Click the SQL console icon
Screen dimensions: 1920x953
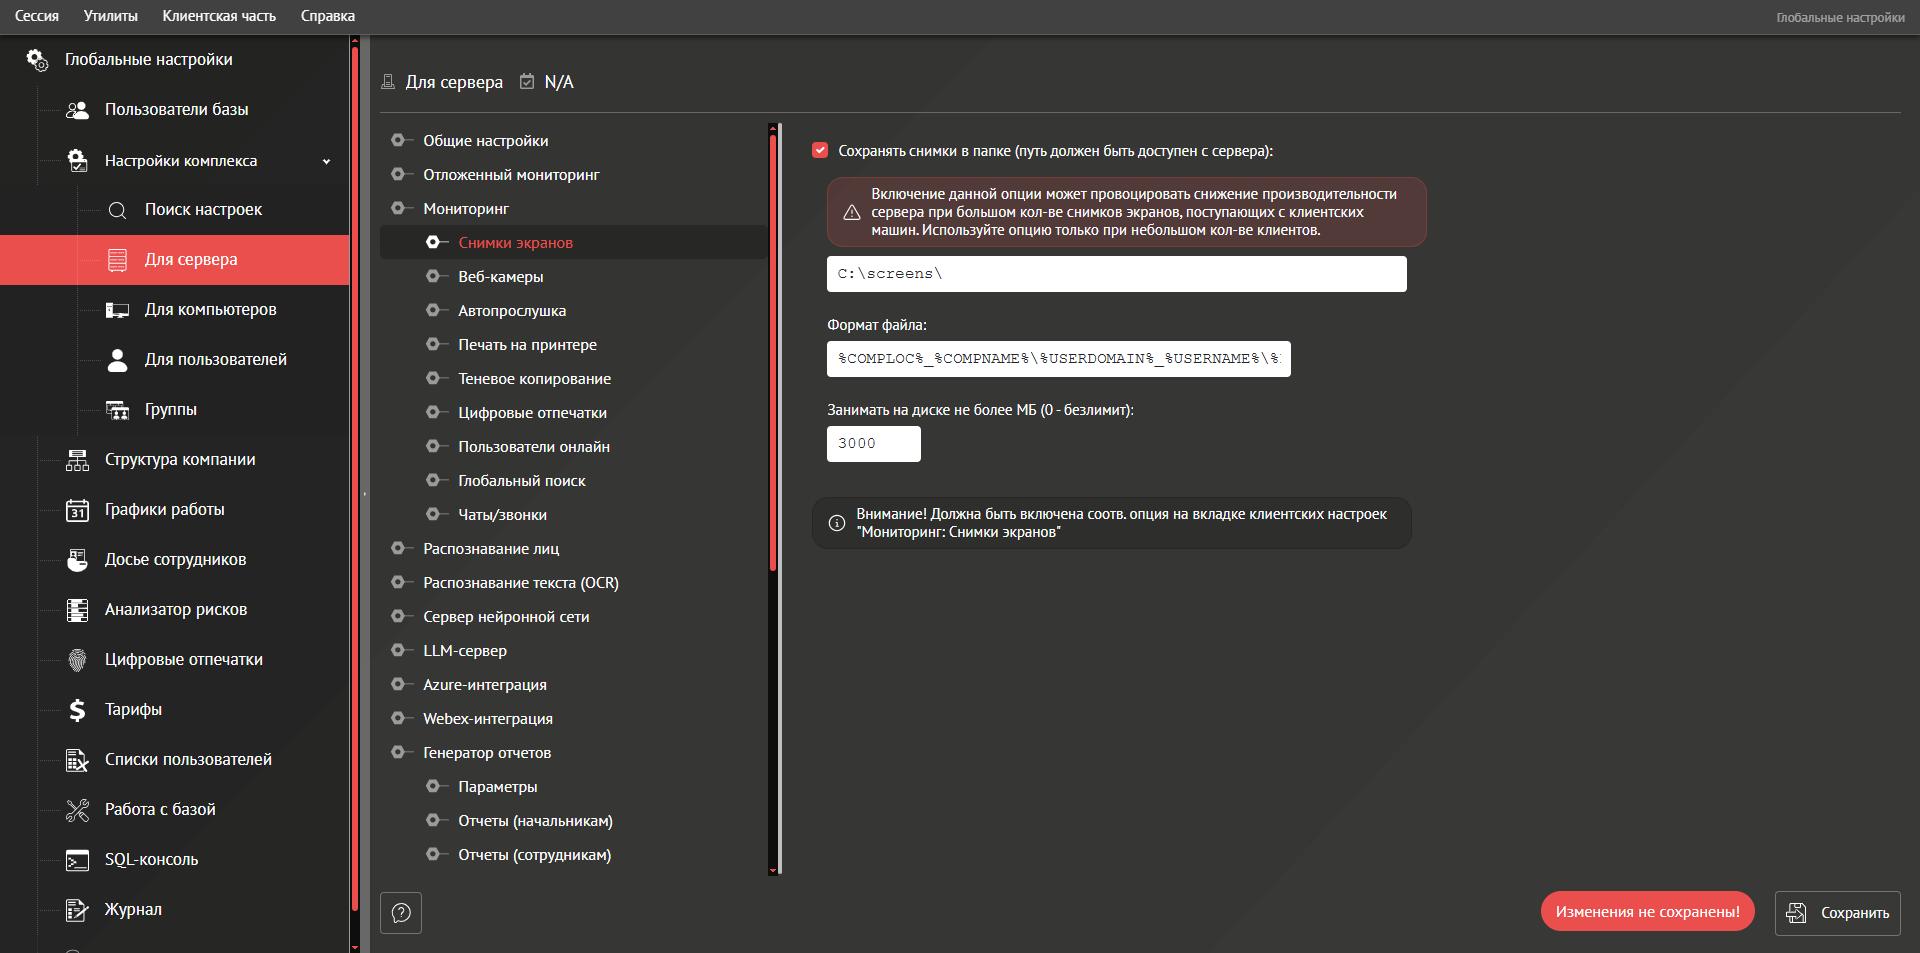coord(77,860)
